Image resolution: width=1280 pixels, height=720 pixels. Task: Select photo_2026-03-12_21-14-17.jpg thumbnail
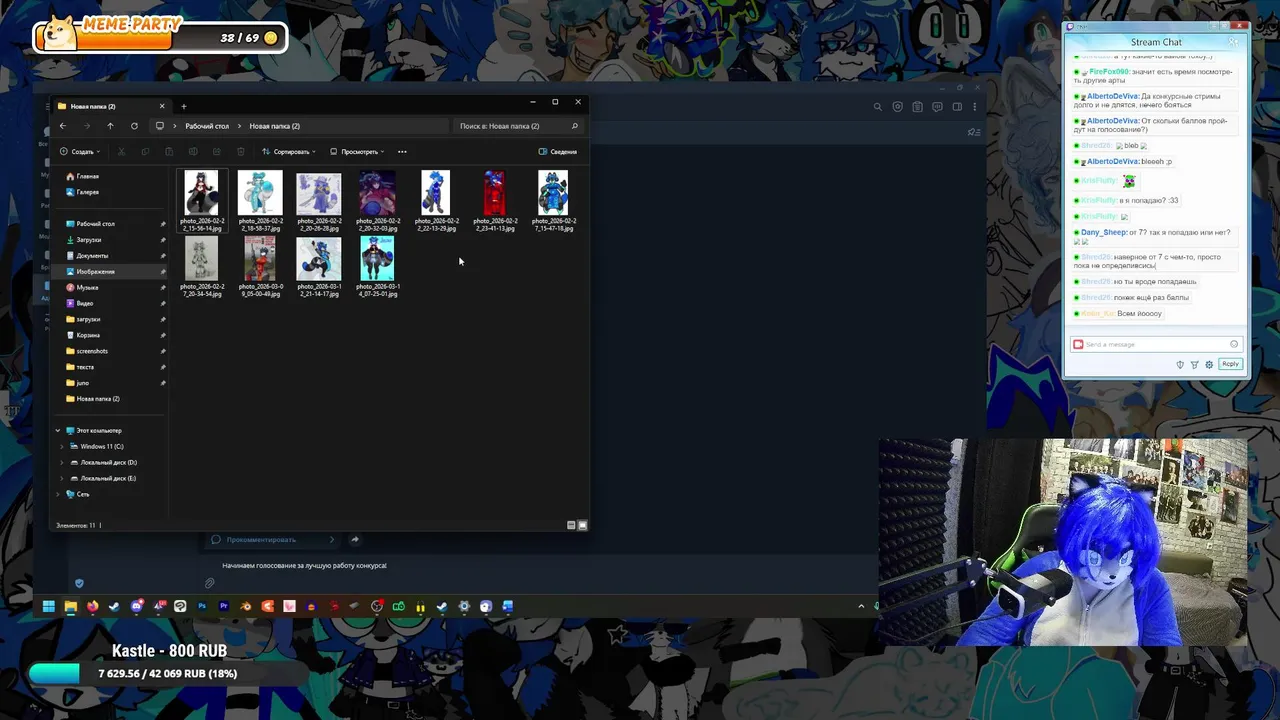(319, 258)
